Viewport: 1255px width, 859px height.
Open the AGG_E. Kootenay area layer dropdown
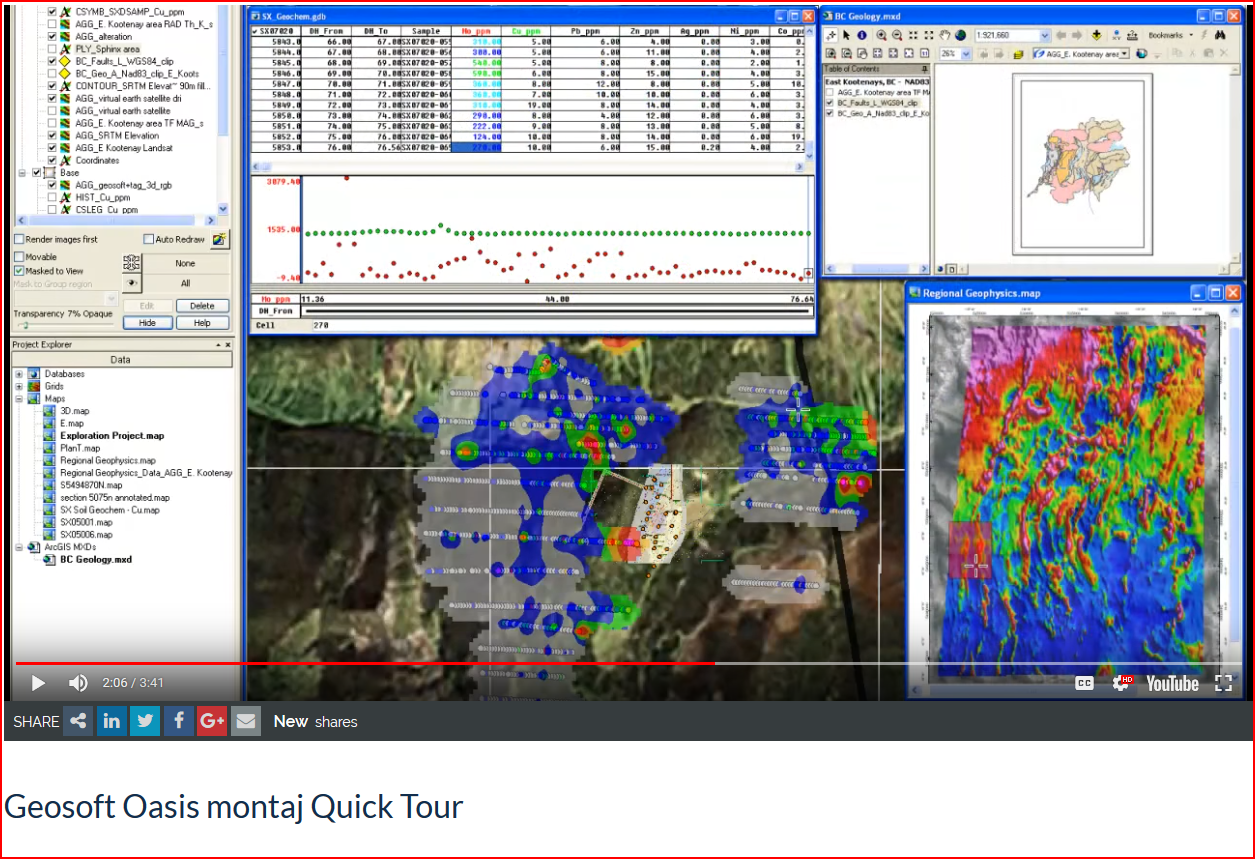[1125, 53]
